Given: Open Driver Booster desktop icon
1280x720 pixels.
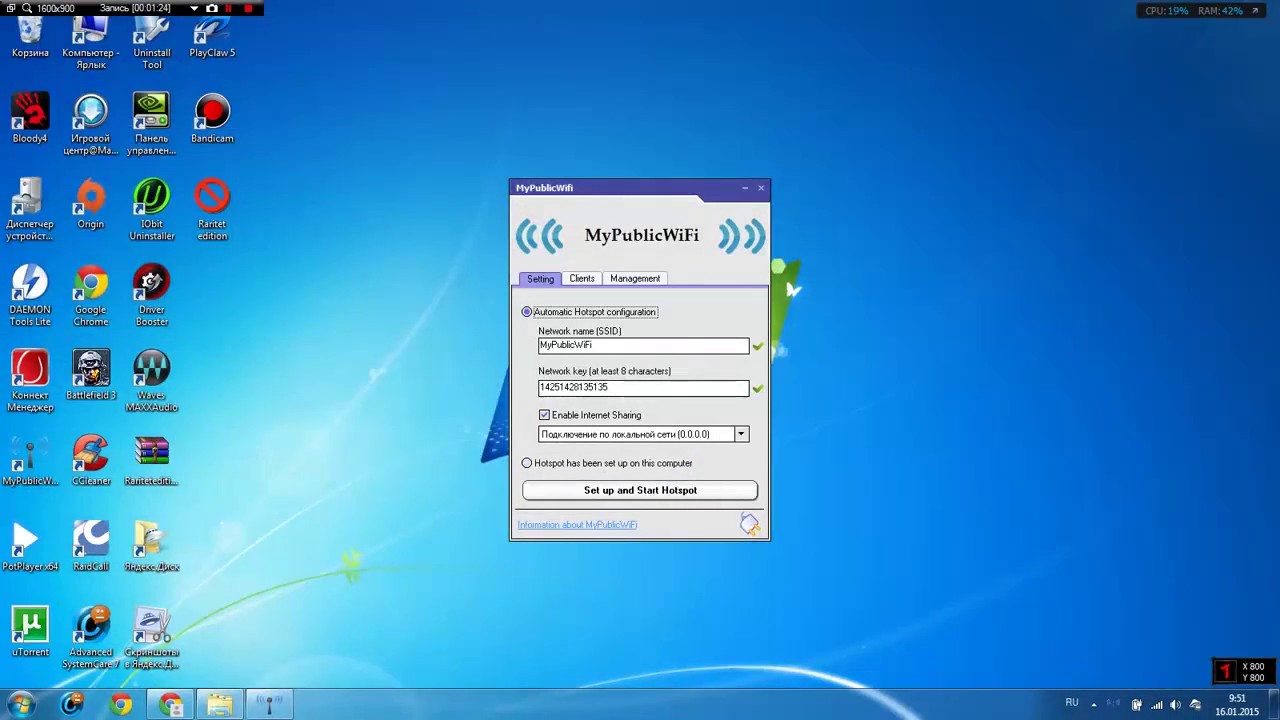Looking at the screenshot, I should point(152,296).
